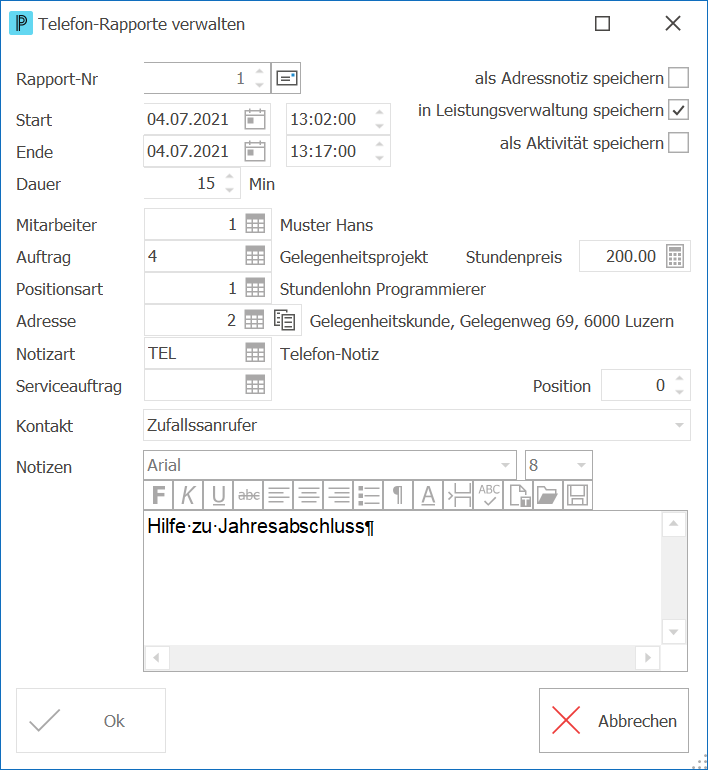Cancel with the Abbrechen button
Screen dimensions: 708x770
click(614, 720)
